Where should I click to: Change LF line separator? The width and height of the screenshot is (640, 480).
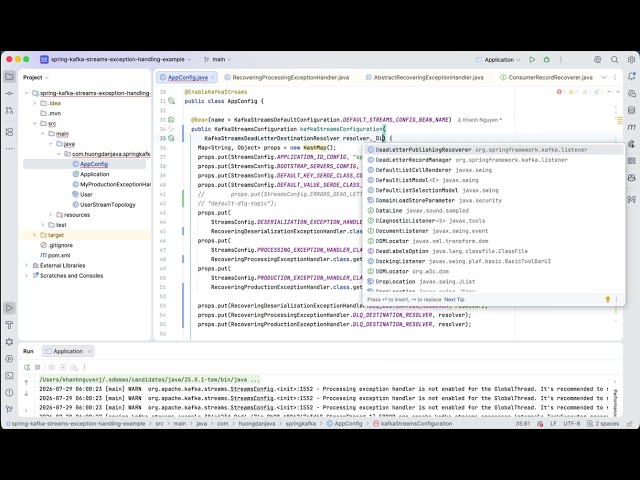tap(553, 424)
